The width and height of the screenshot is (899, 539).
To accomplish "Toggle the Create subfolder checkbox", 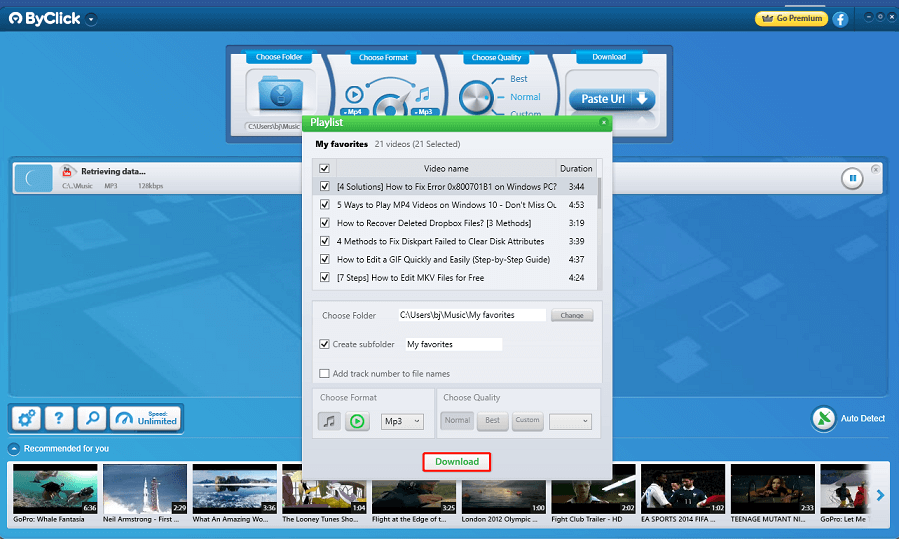I will pos(325,344).
